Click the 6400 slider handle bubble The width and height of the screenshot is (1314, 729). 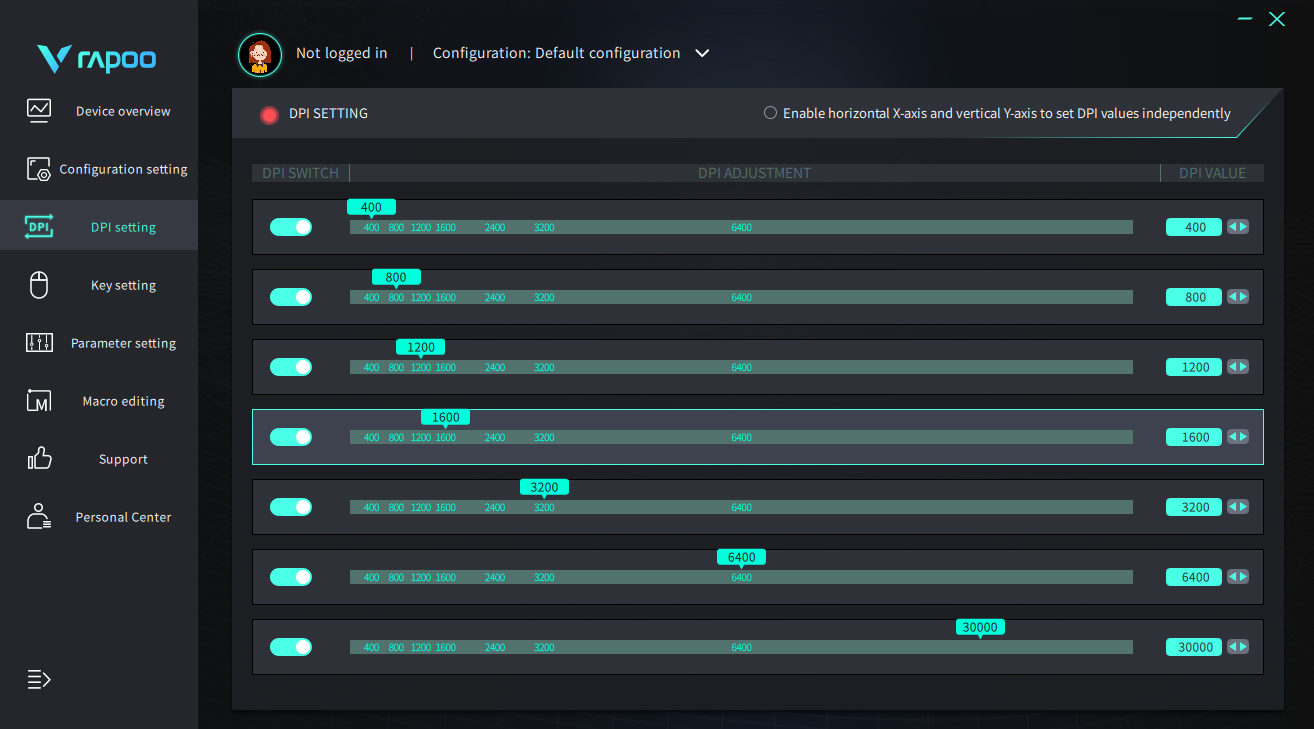tap(741, 557)
